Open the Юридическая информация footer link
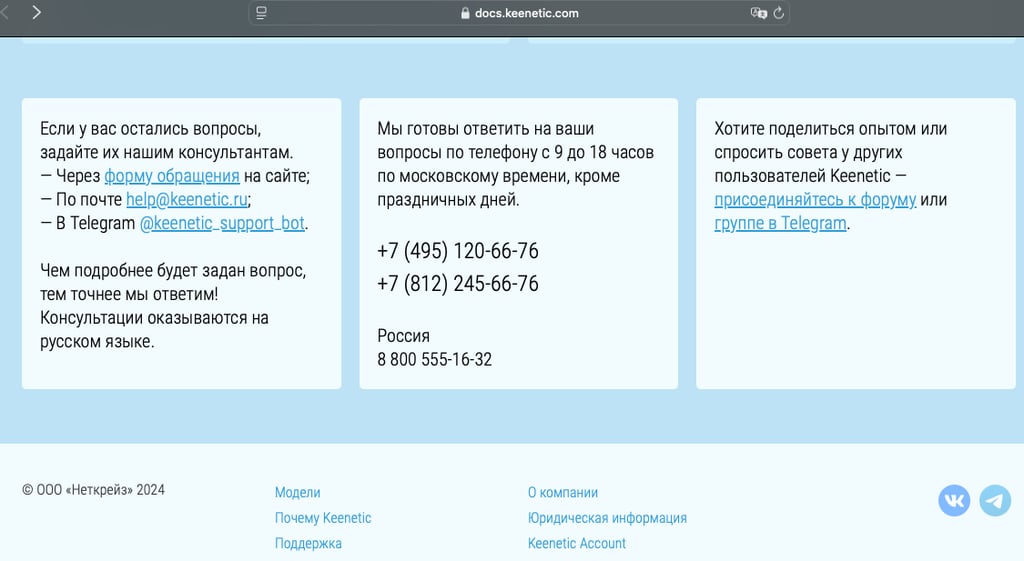Screen dimensions: 1024x561 607,518
